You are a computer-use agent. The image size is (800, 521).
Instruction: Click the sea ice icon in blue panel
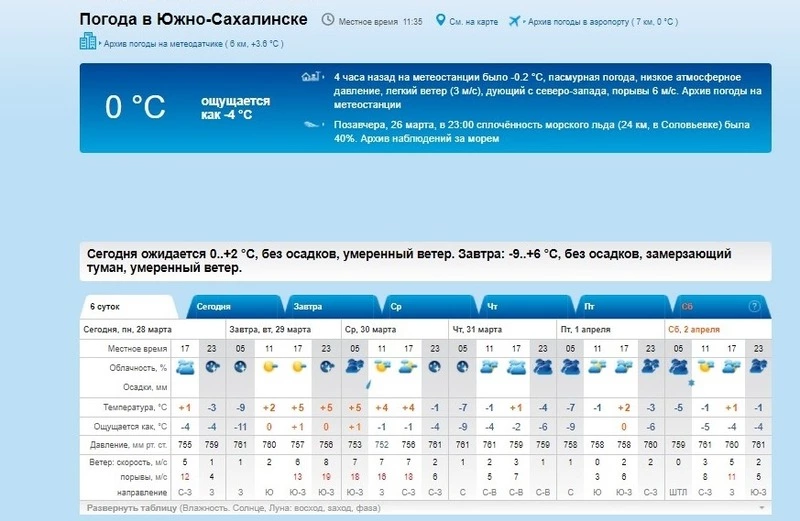click(311, 125)
